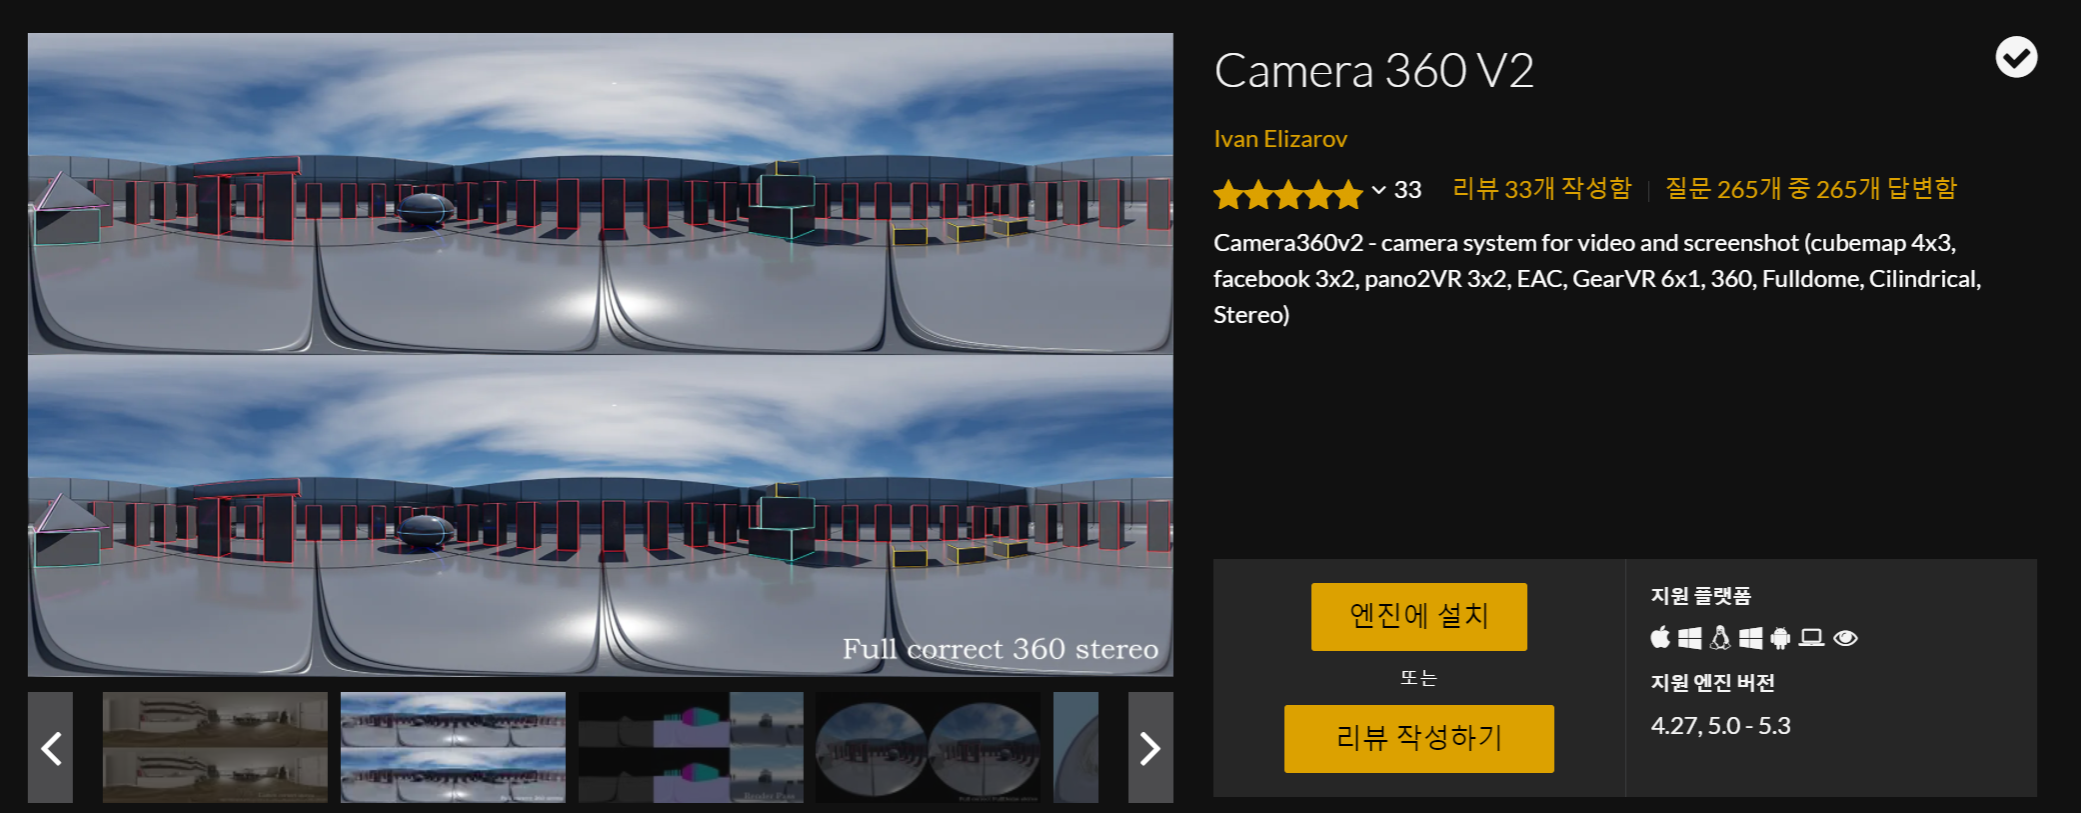Click the eye VR platform icon

pos(1846,638)
